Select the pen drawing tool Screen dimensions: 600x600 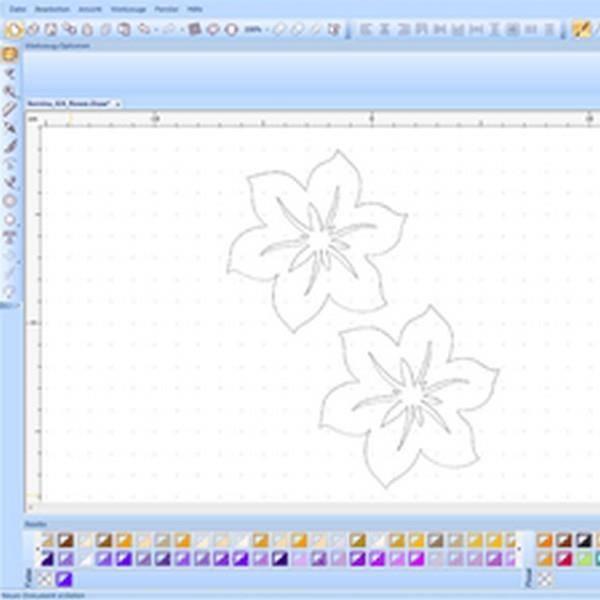coord(10,127)
